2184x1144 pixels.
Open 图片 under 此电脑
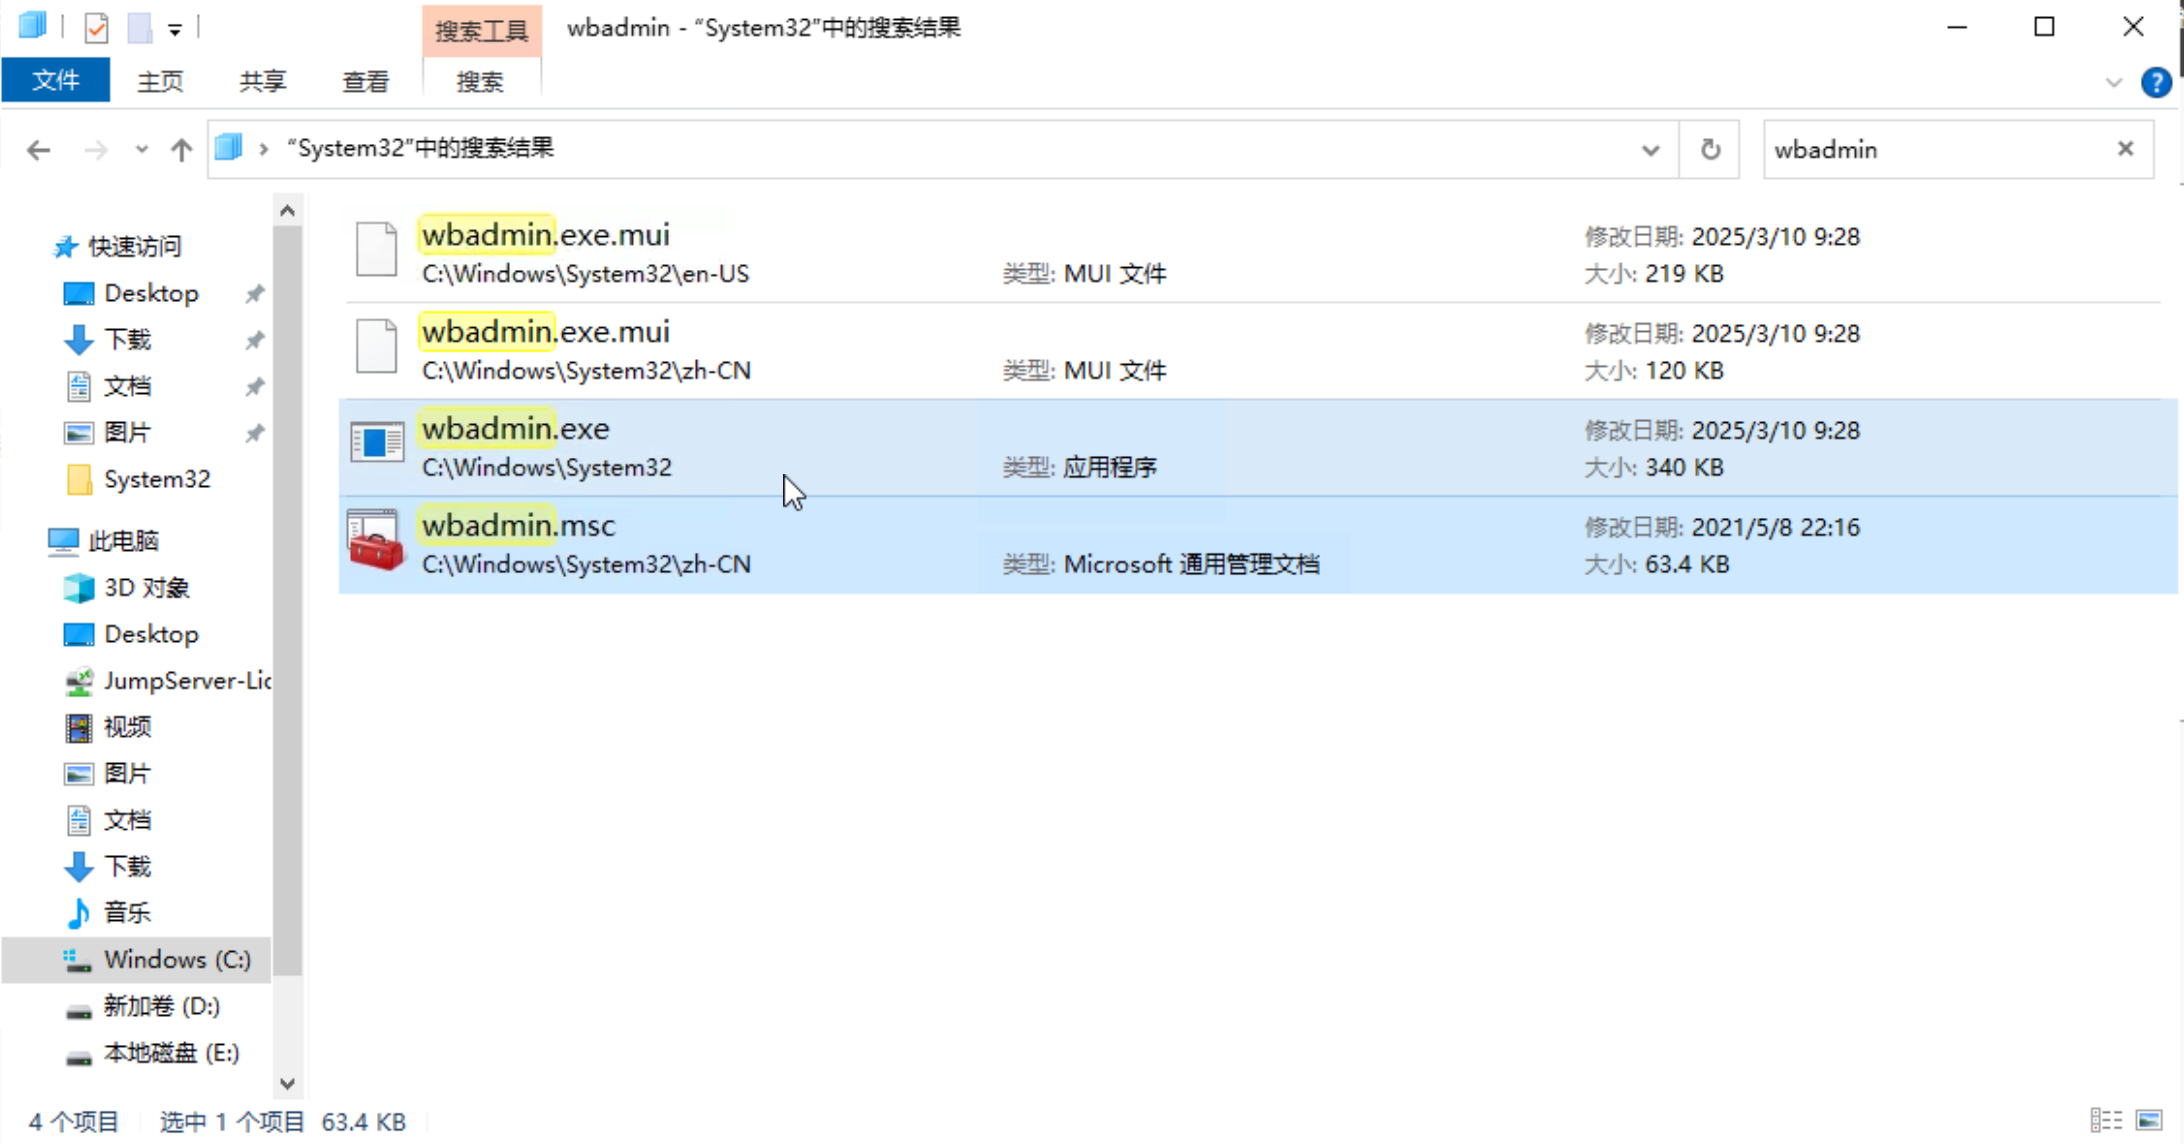pyautogui.click(x=127, y=774)
